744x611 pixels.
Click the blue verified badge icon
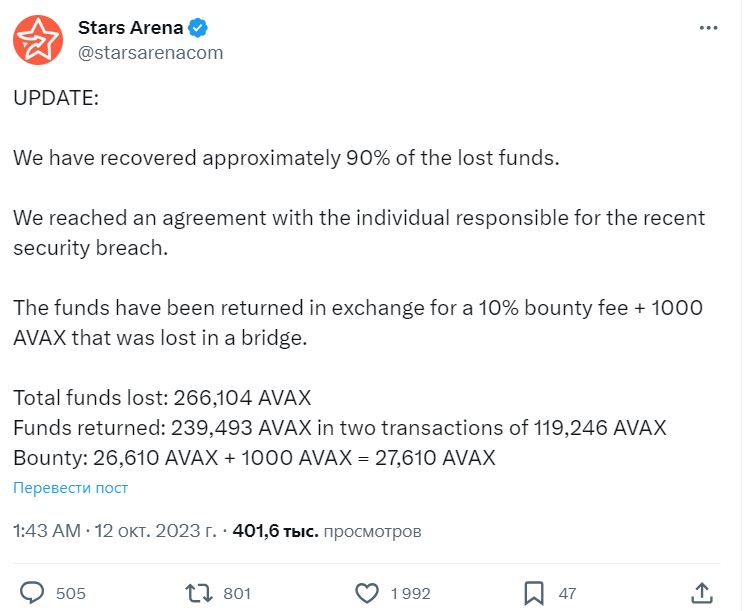point(198,28)
